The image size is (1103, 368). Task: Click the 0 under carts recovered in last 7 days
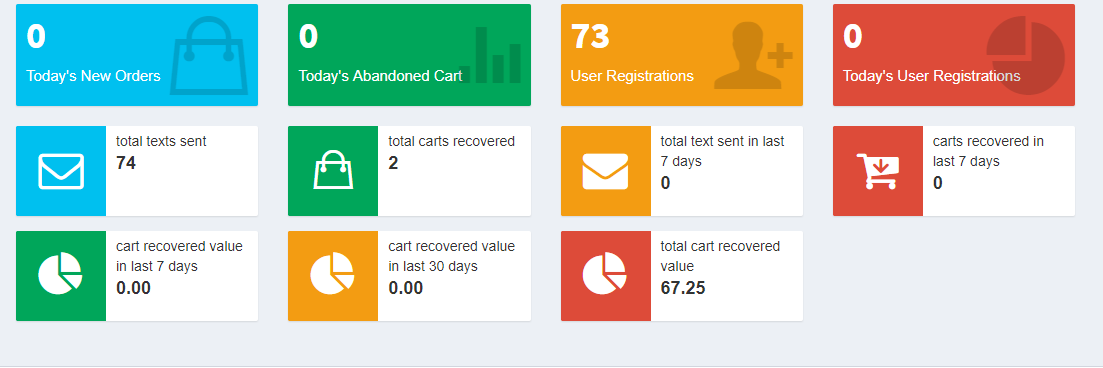coord(938,183)
